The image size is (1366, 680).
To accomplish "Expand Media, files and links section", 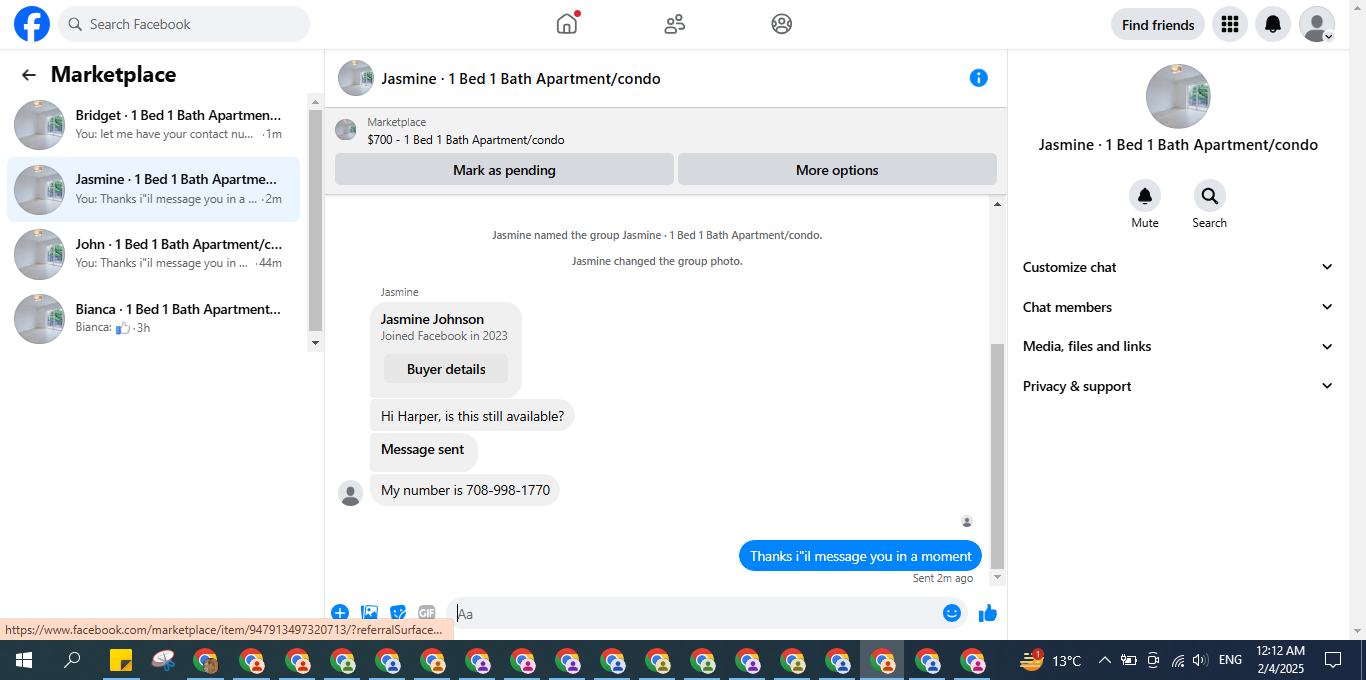I will tap(1178, 346).
